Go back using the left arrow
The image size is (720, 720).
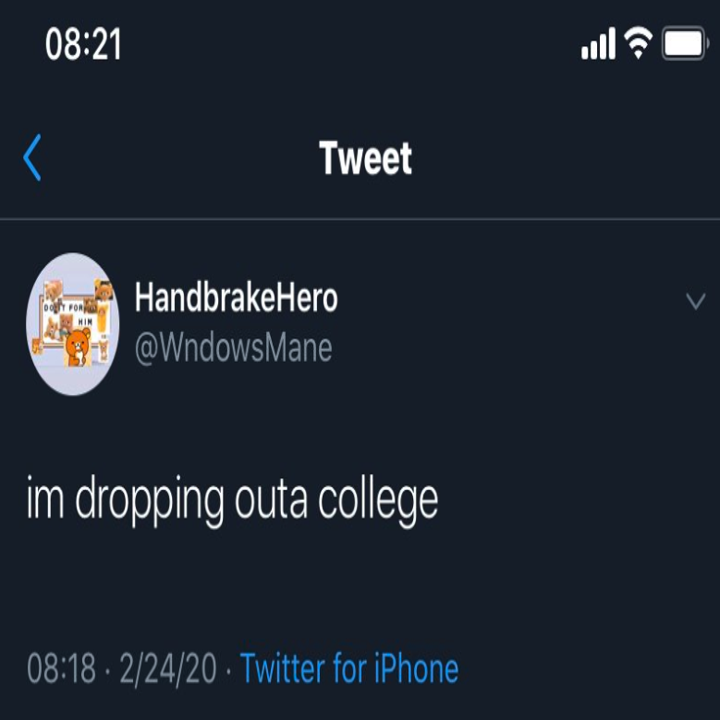32,158
